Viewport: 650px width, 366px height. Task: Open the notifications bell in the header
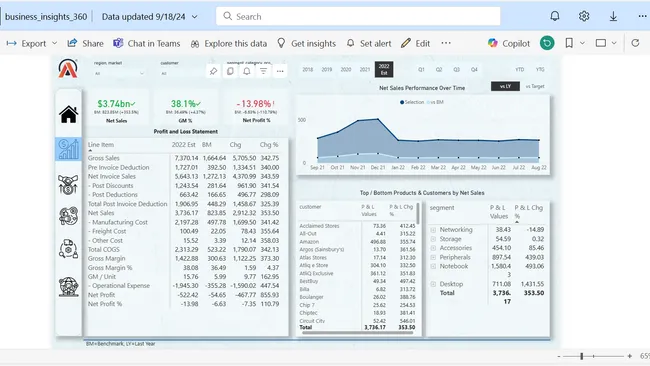tap(555, 16)
